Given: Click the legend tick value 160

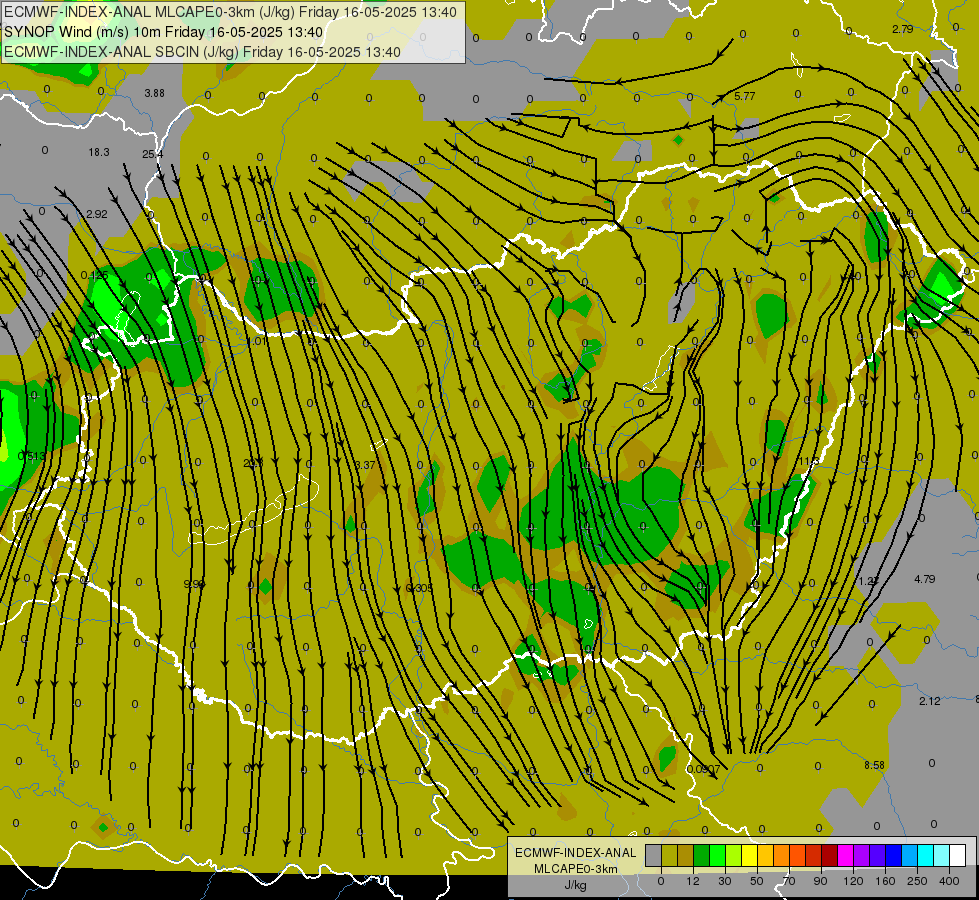Looking at the screenshot, I should (x=885, y=881).
